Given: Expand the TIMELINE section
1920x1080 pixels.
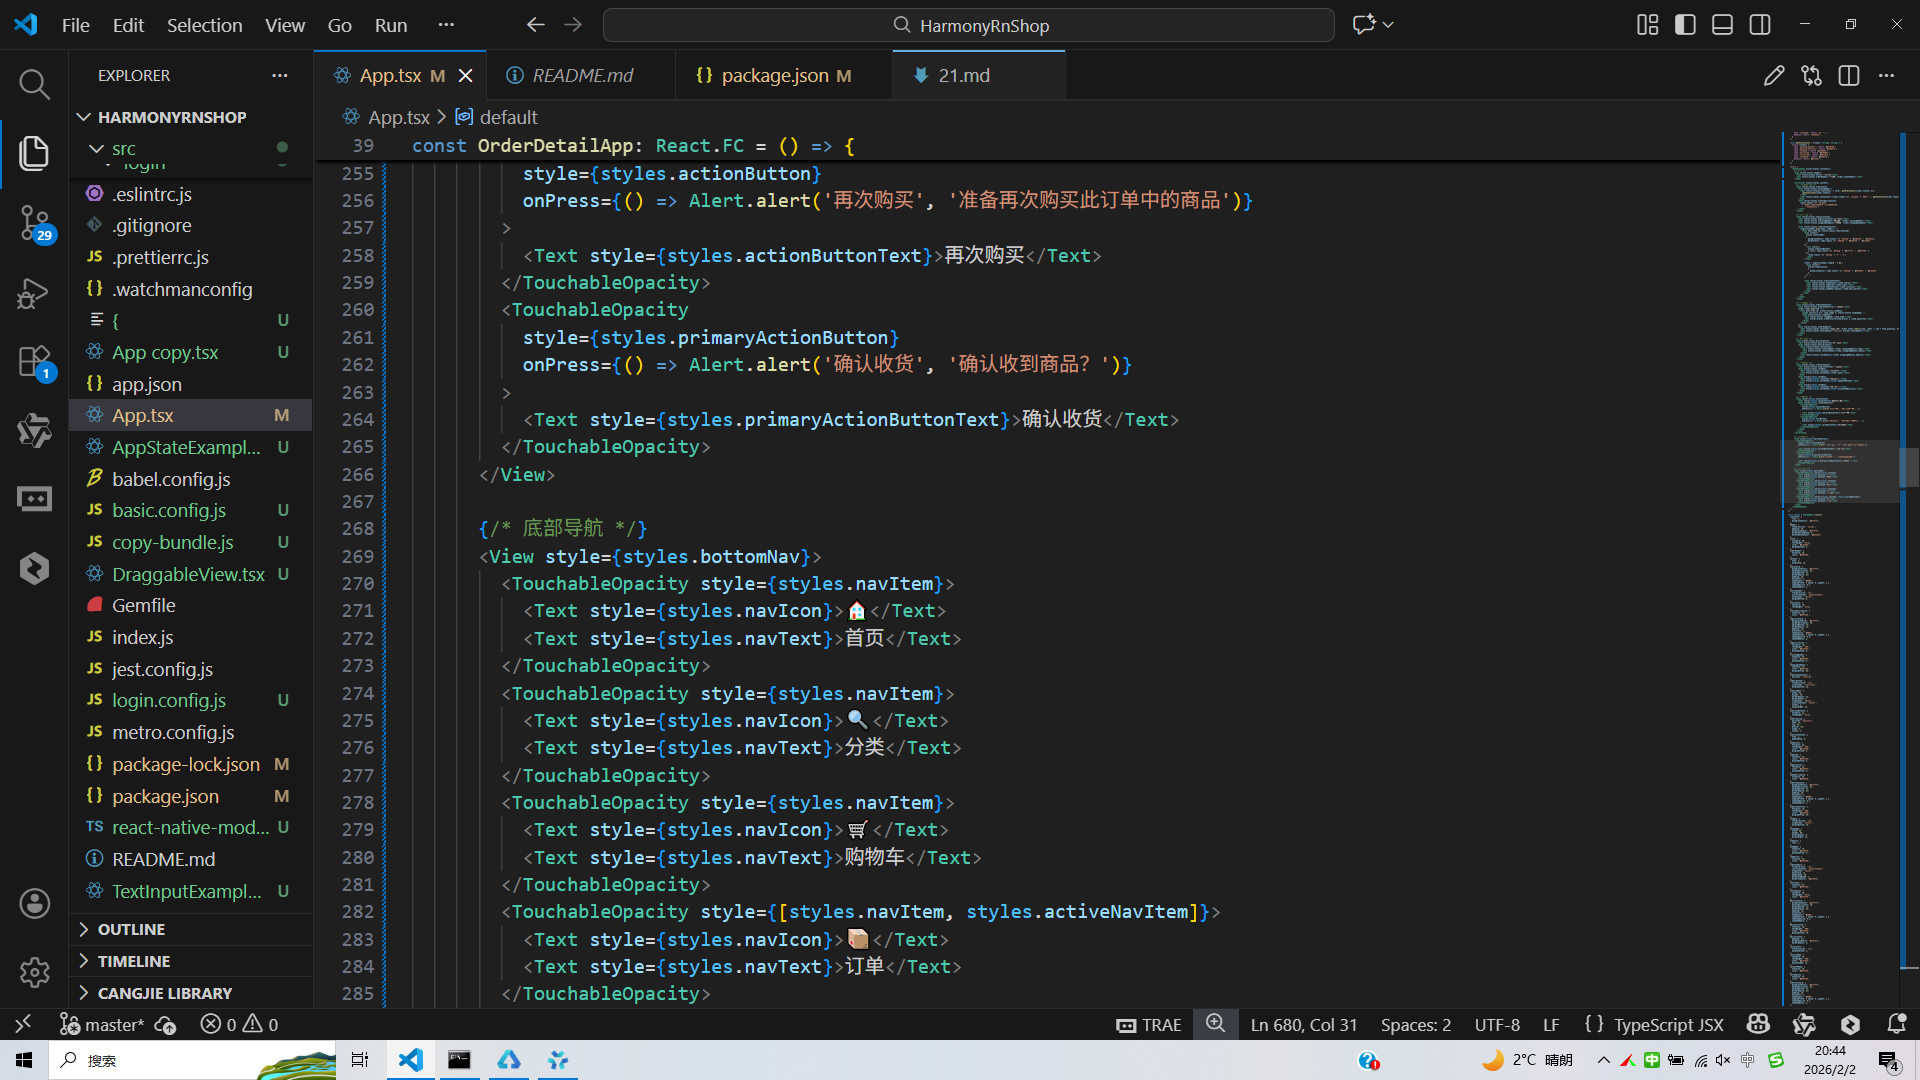Looking at the screenshot, I should [x=133, y=961].
